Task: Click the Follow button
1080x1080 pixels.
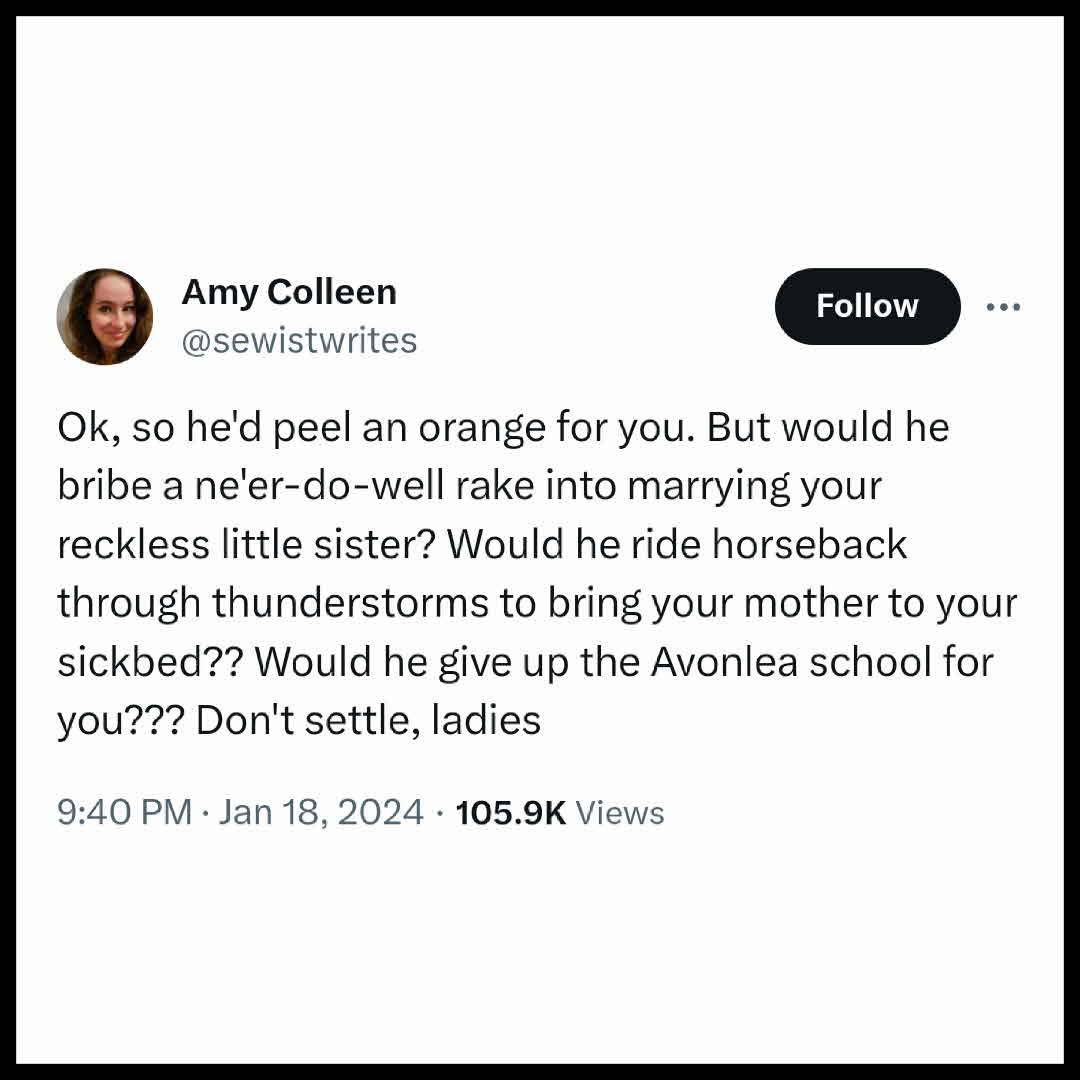Action: pyautogui.click(x=867, y=306)
